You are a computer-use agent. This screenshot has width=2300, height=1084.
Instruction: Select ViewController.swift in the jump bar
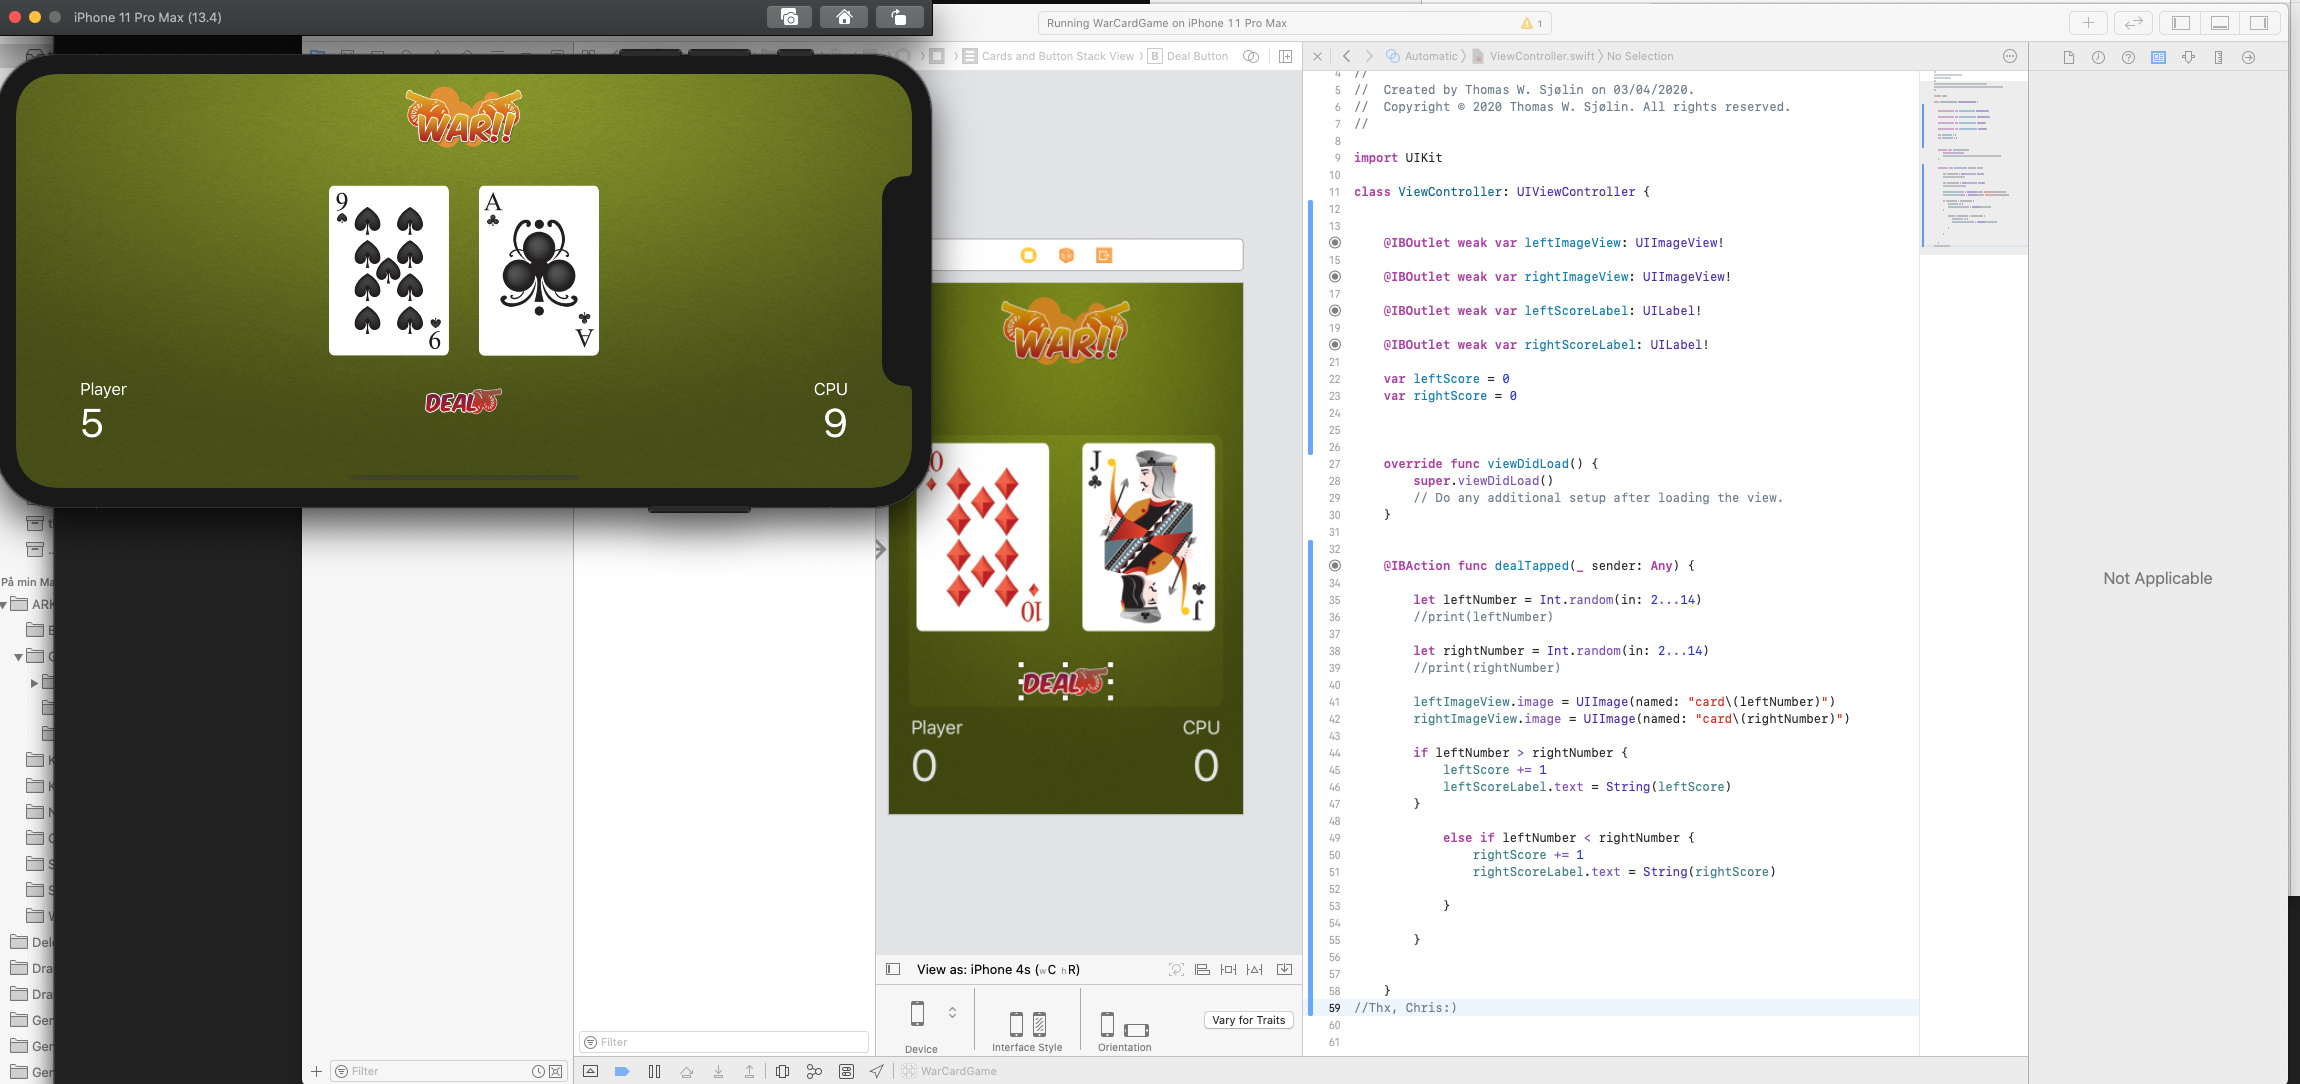coord(1541,56)
